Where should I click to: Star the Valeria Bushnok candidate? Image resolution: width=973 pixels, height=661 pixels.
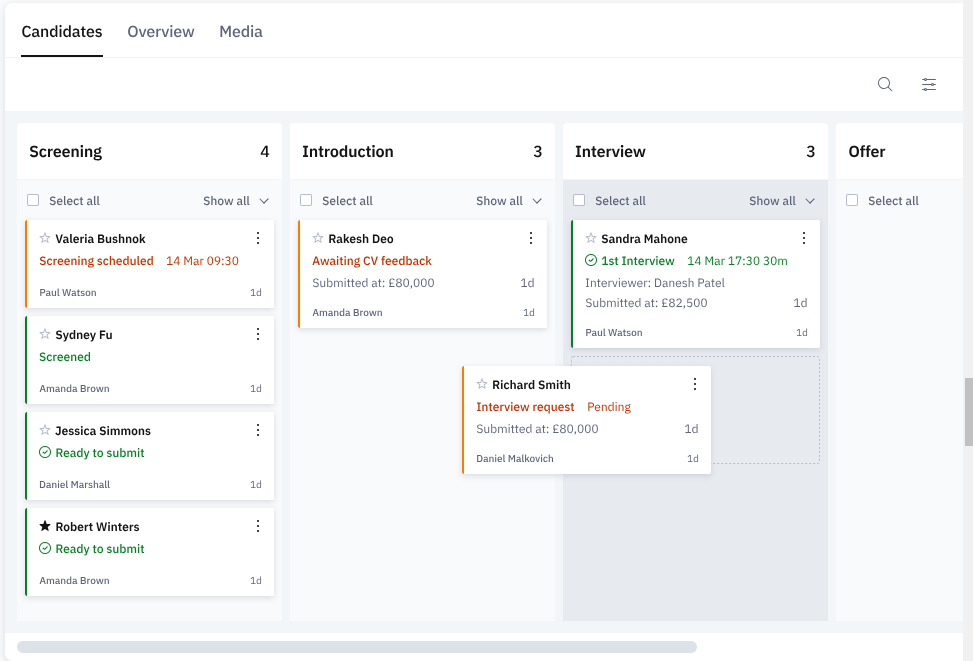point(45,239)
